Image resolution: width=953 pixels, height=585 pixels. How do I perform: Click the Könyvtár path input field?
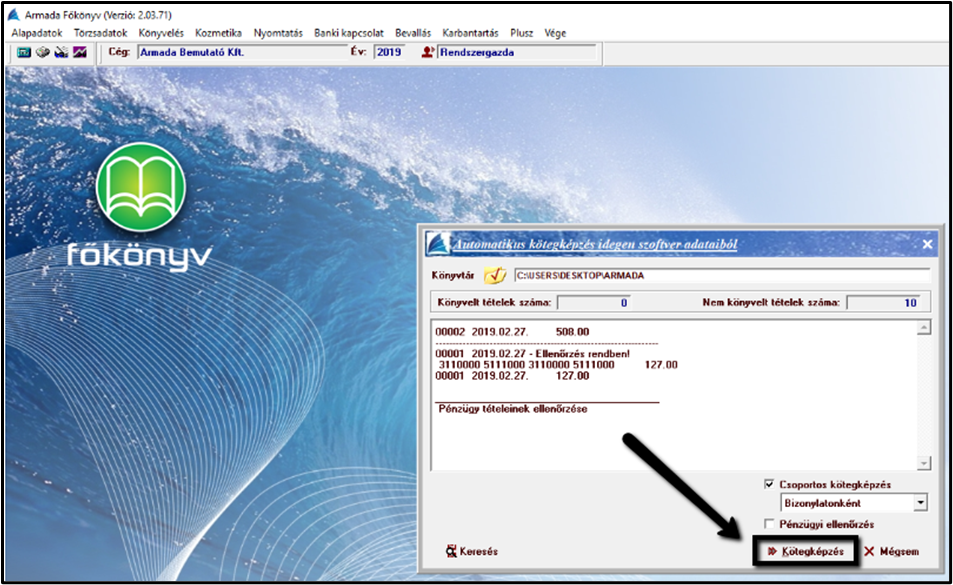(722, 276)
